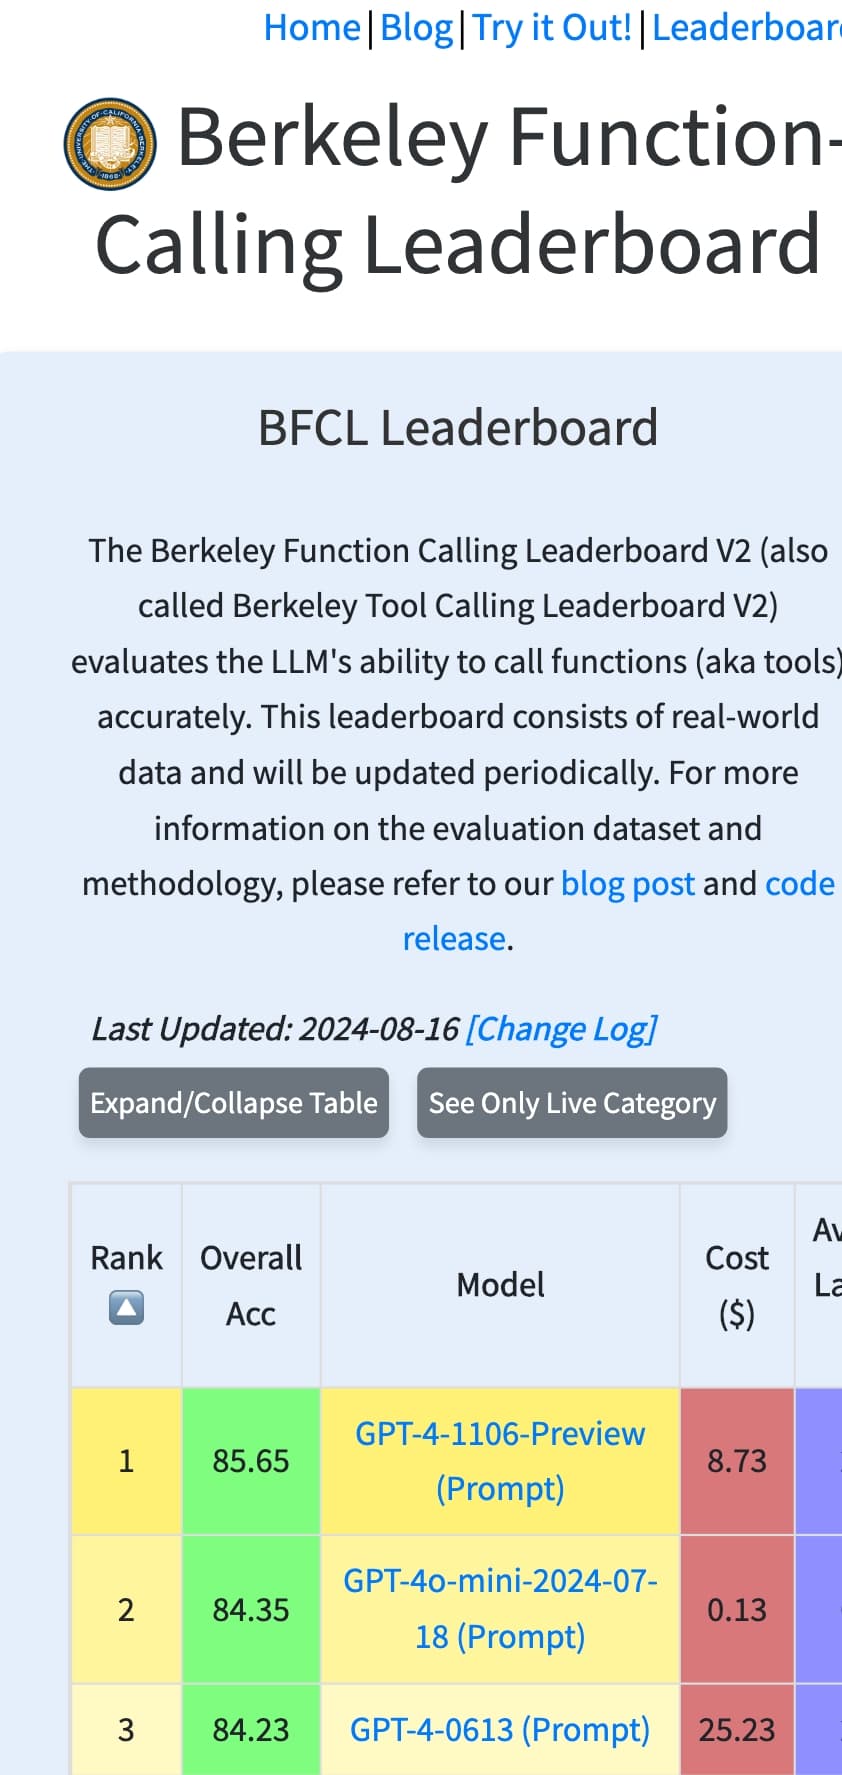Click the Model column header
The width and height of the screenshot is (842, 1775).
(x=500, y=1285)
